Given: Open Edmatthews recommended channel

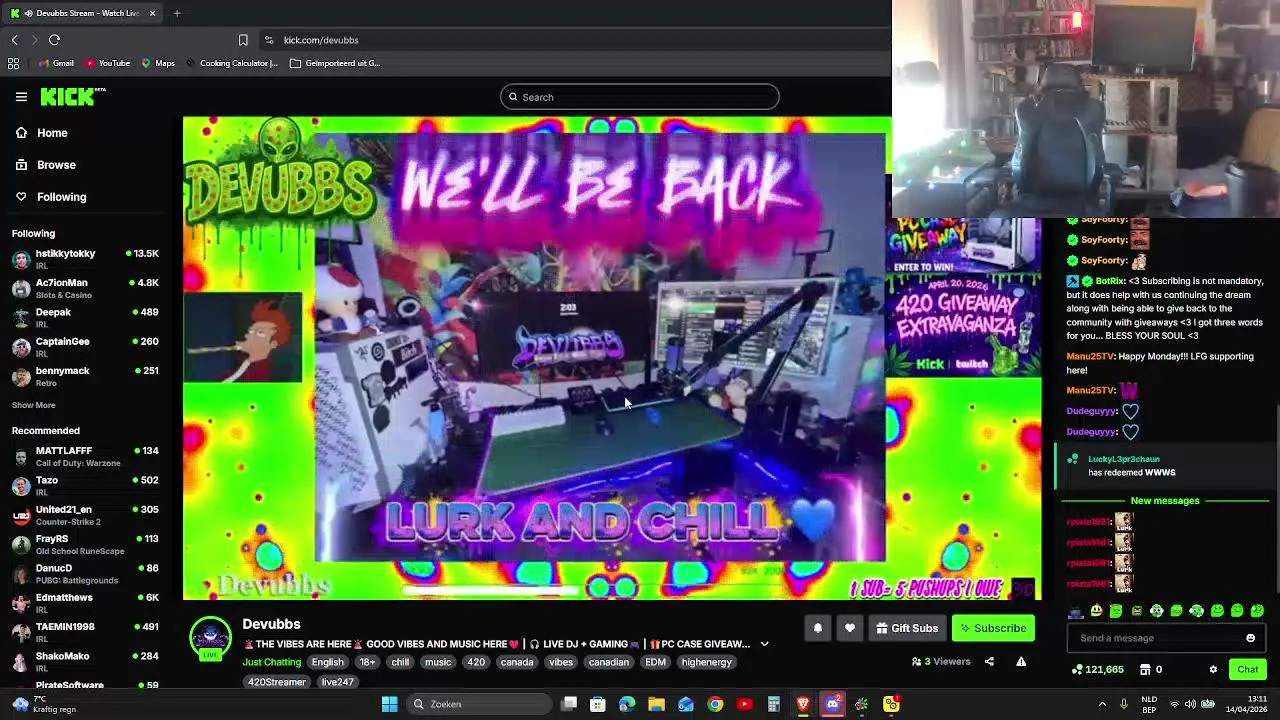Looking at the screenshot, I should (x=87, y=603).
